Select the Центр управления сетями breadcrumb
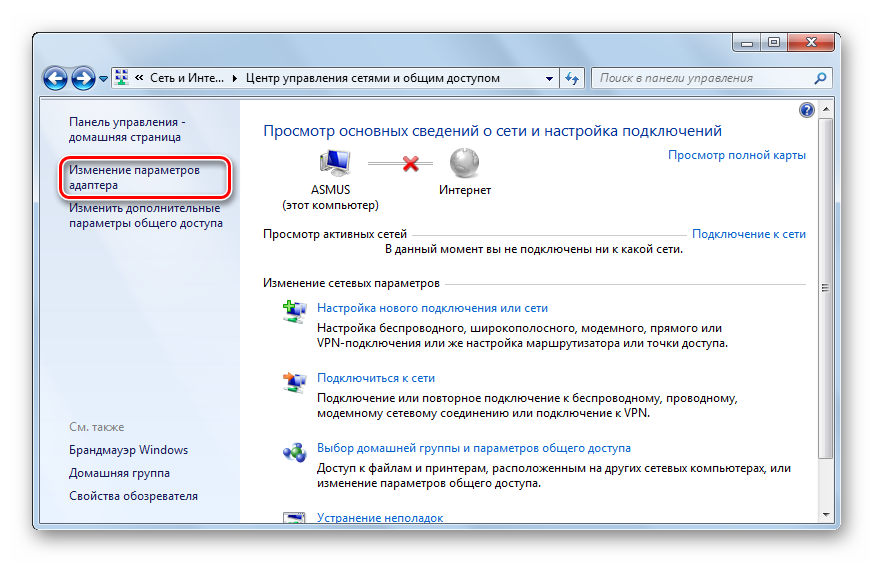Image resolution: width=874 pixels, height=563 pixels. click(x=372, y=78)
